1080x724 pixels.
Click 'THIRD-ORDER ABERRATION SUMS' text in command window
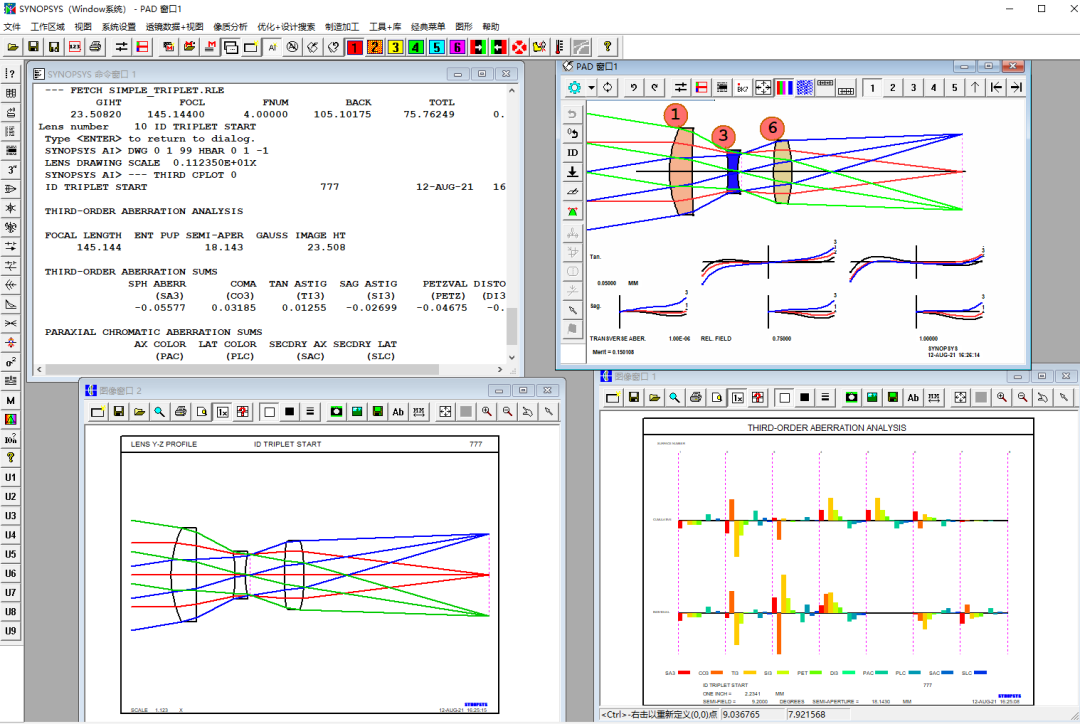[131, 271]
